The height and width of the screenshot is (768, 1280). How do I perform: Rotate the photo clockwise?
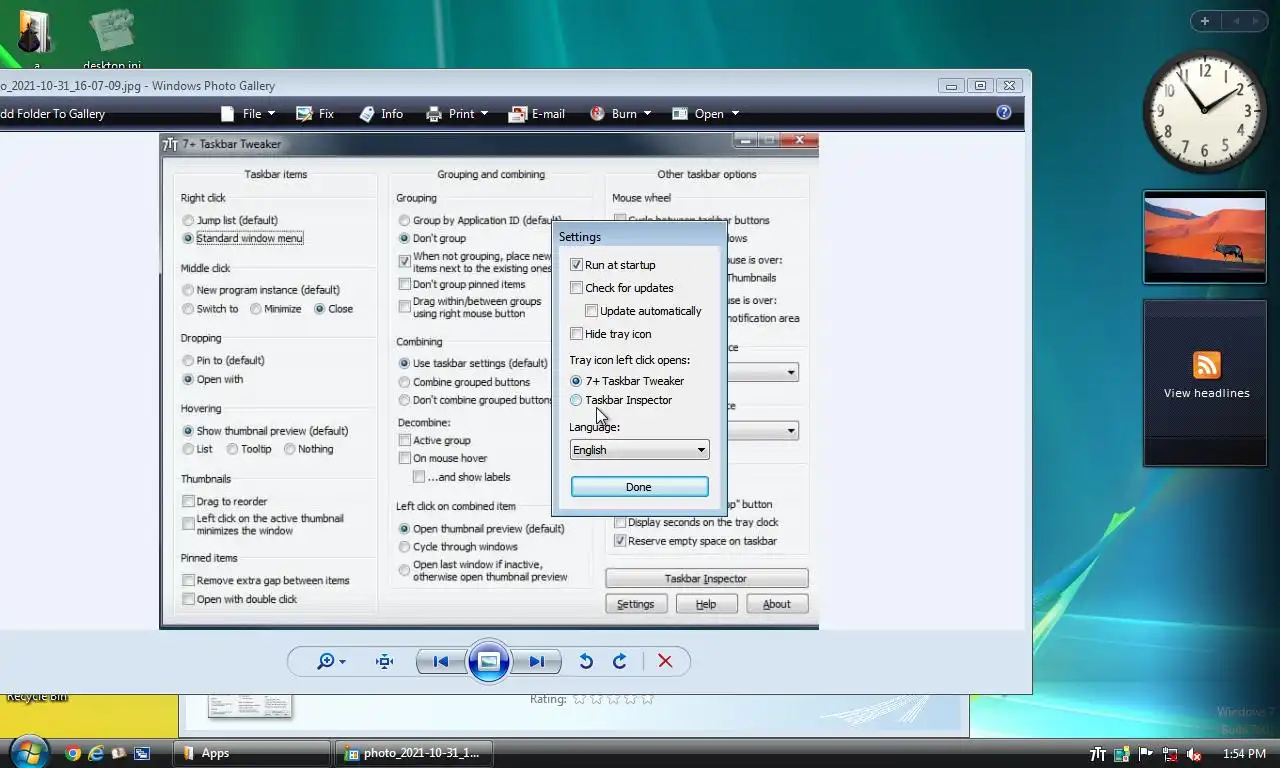click(x=620, y=661)
